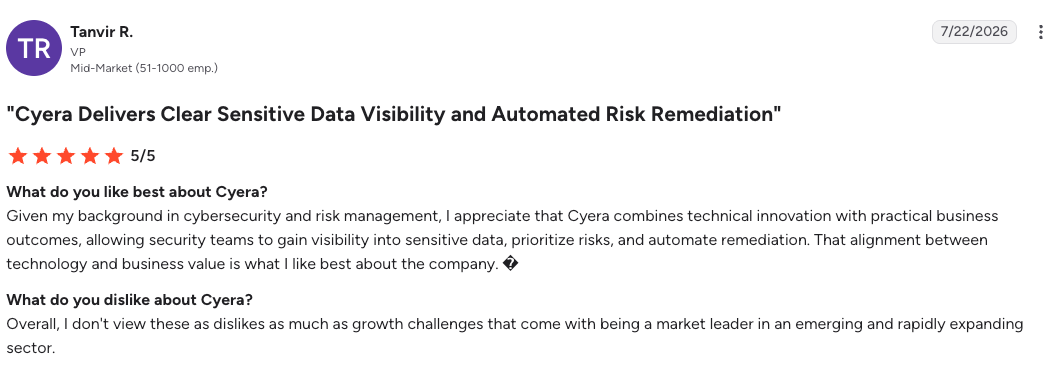Image resolution: width=1064 pixels, height=374 pixels.
Task: Click the VP job title label
Action: point(77,52)
